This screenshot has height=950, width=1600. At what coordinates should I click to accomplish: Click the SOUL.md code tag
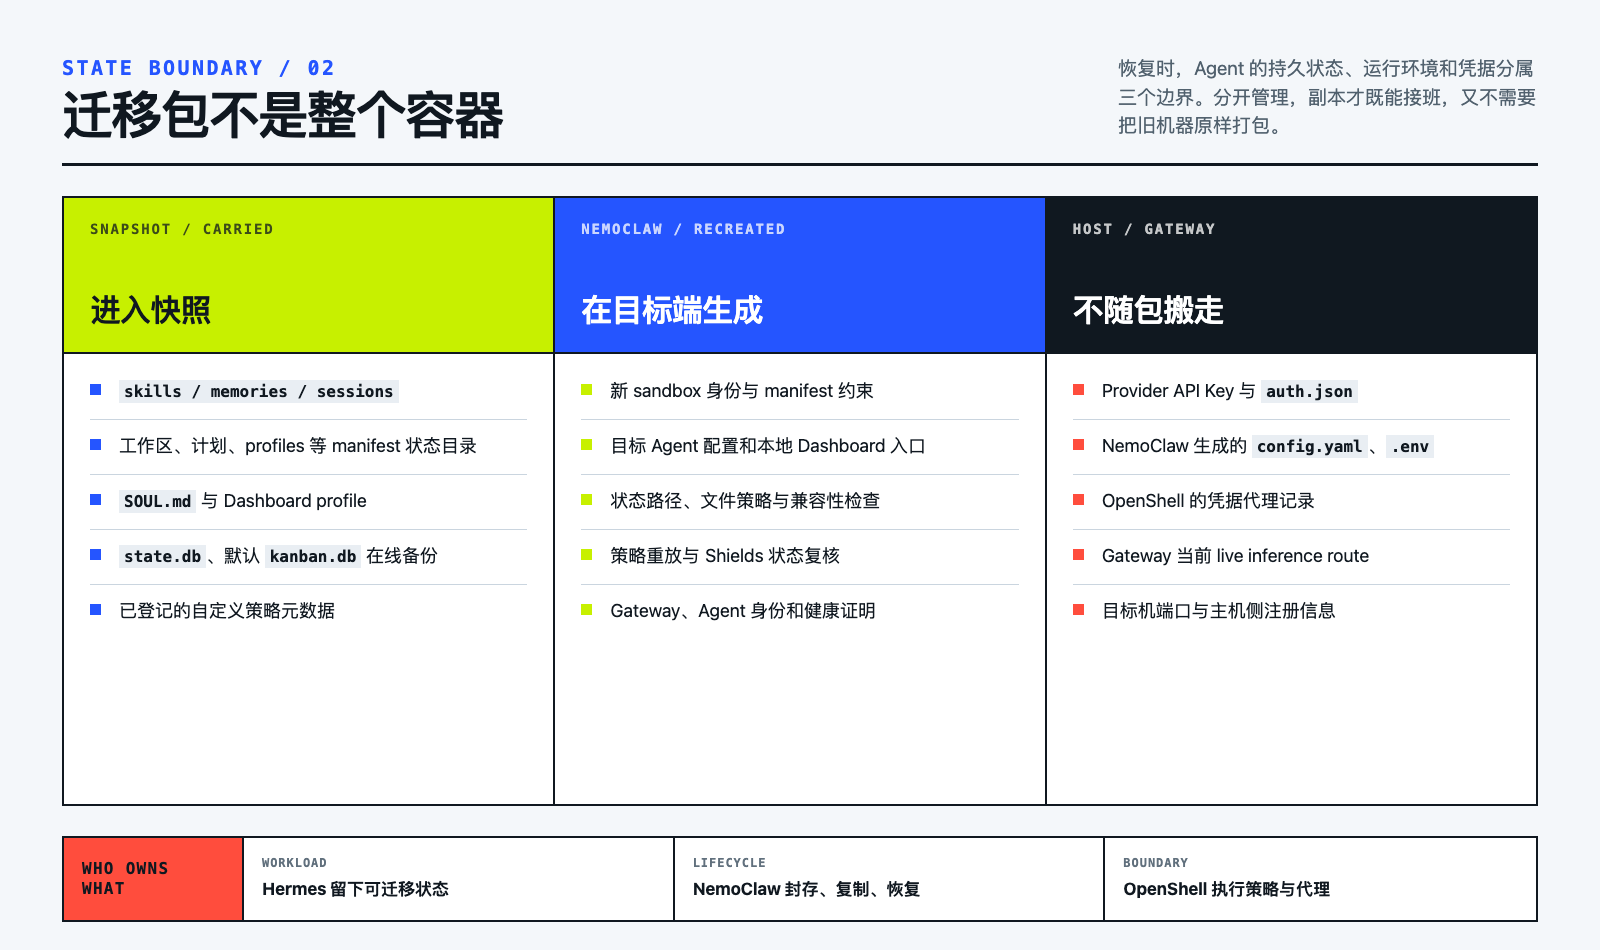click(157, 501)
